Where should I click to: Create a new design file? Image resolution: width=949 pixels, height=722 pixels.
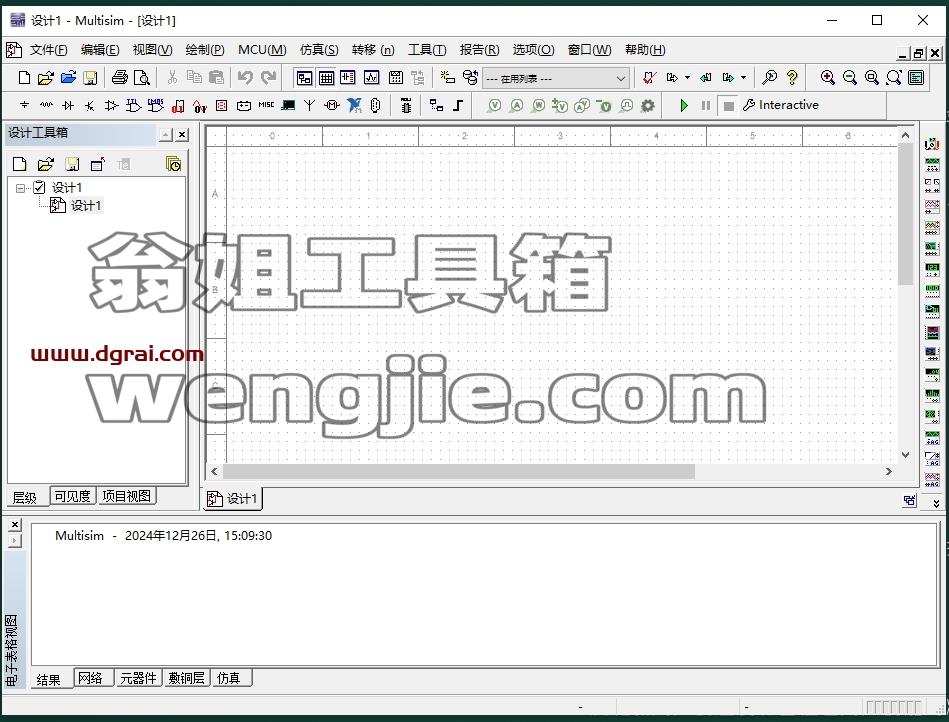[24, 77]
